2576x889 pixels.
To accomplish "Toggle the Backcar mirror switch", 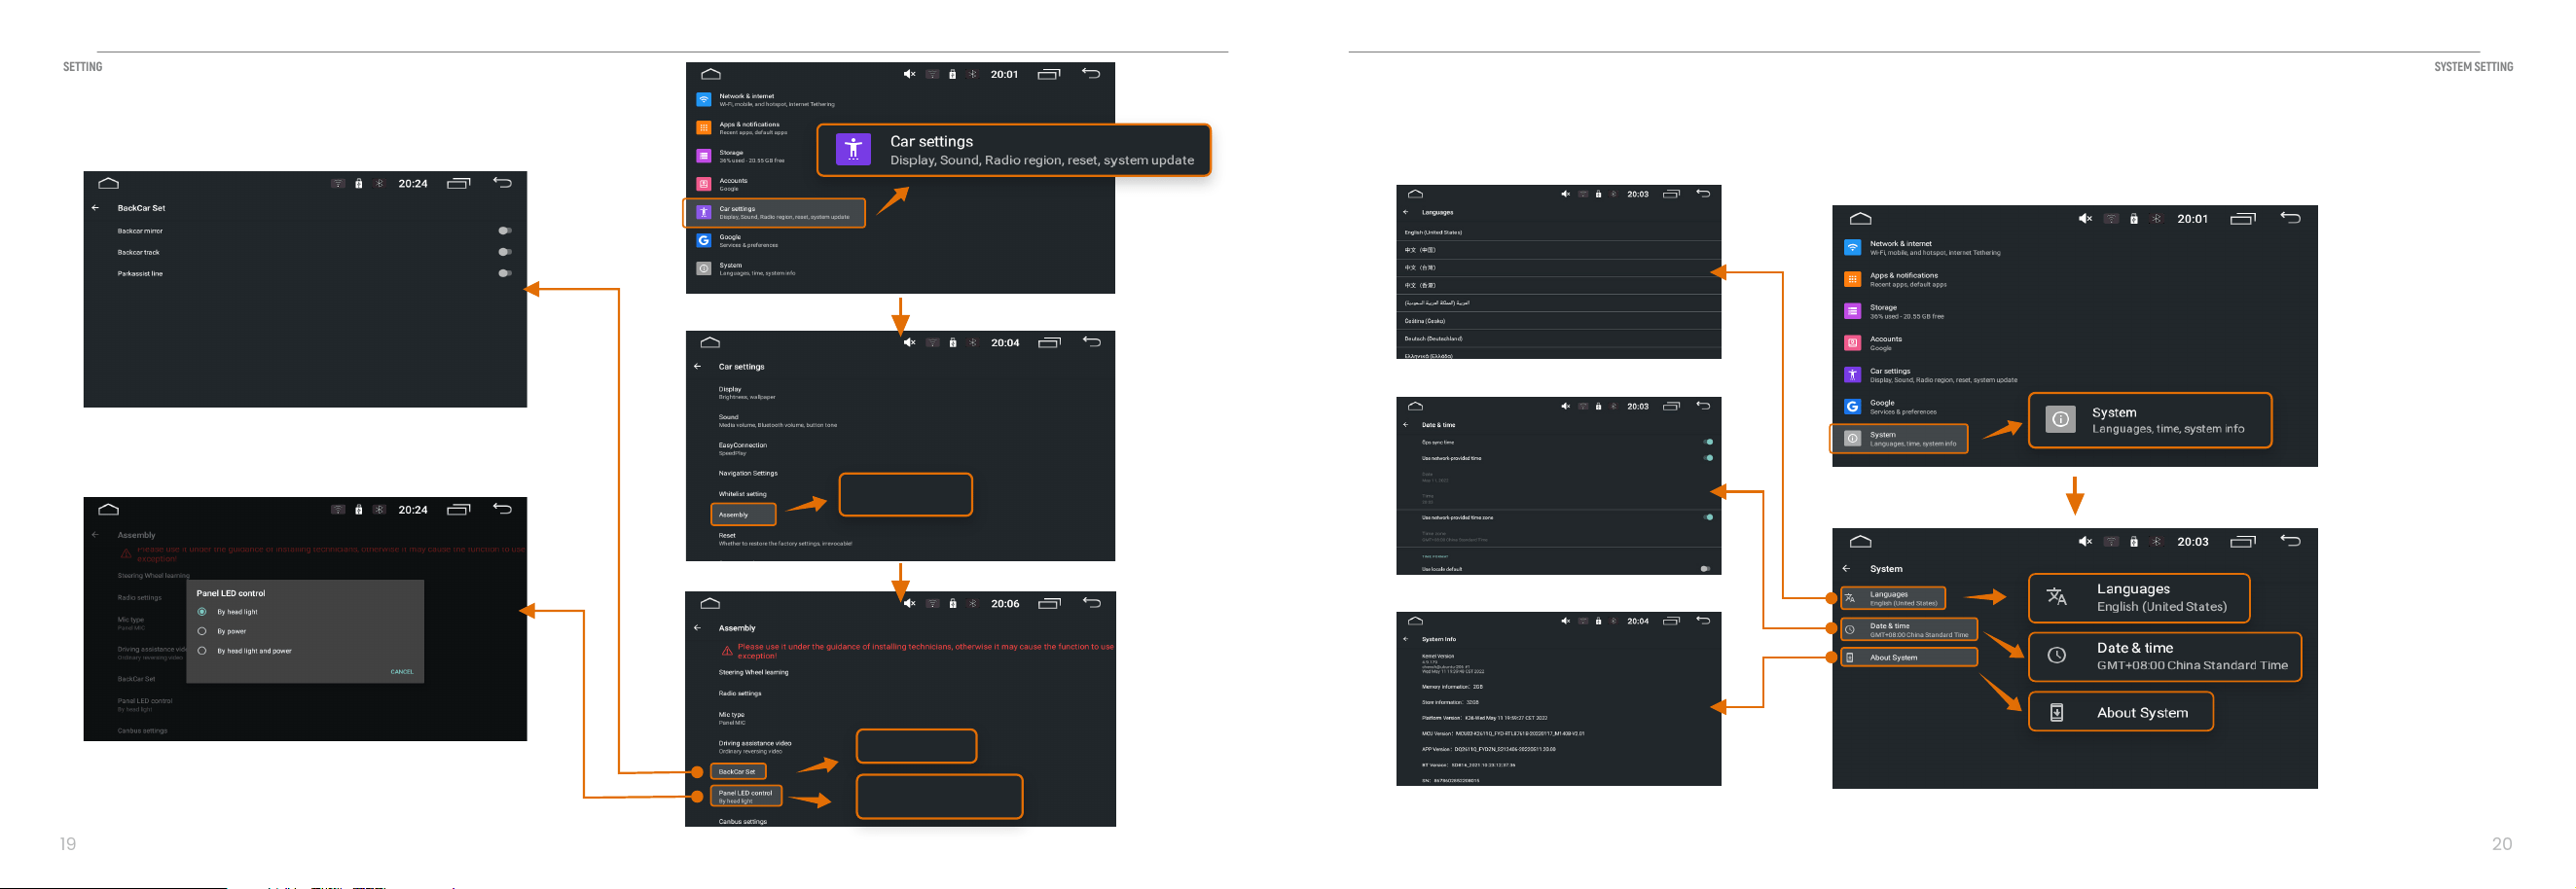I will point(505,231).
